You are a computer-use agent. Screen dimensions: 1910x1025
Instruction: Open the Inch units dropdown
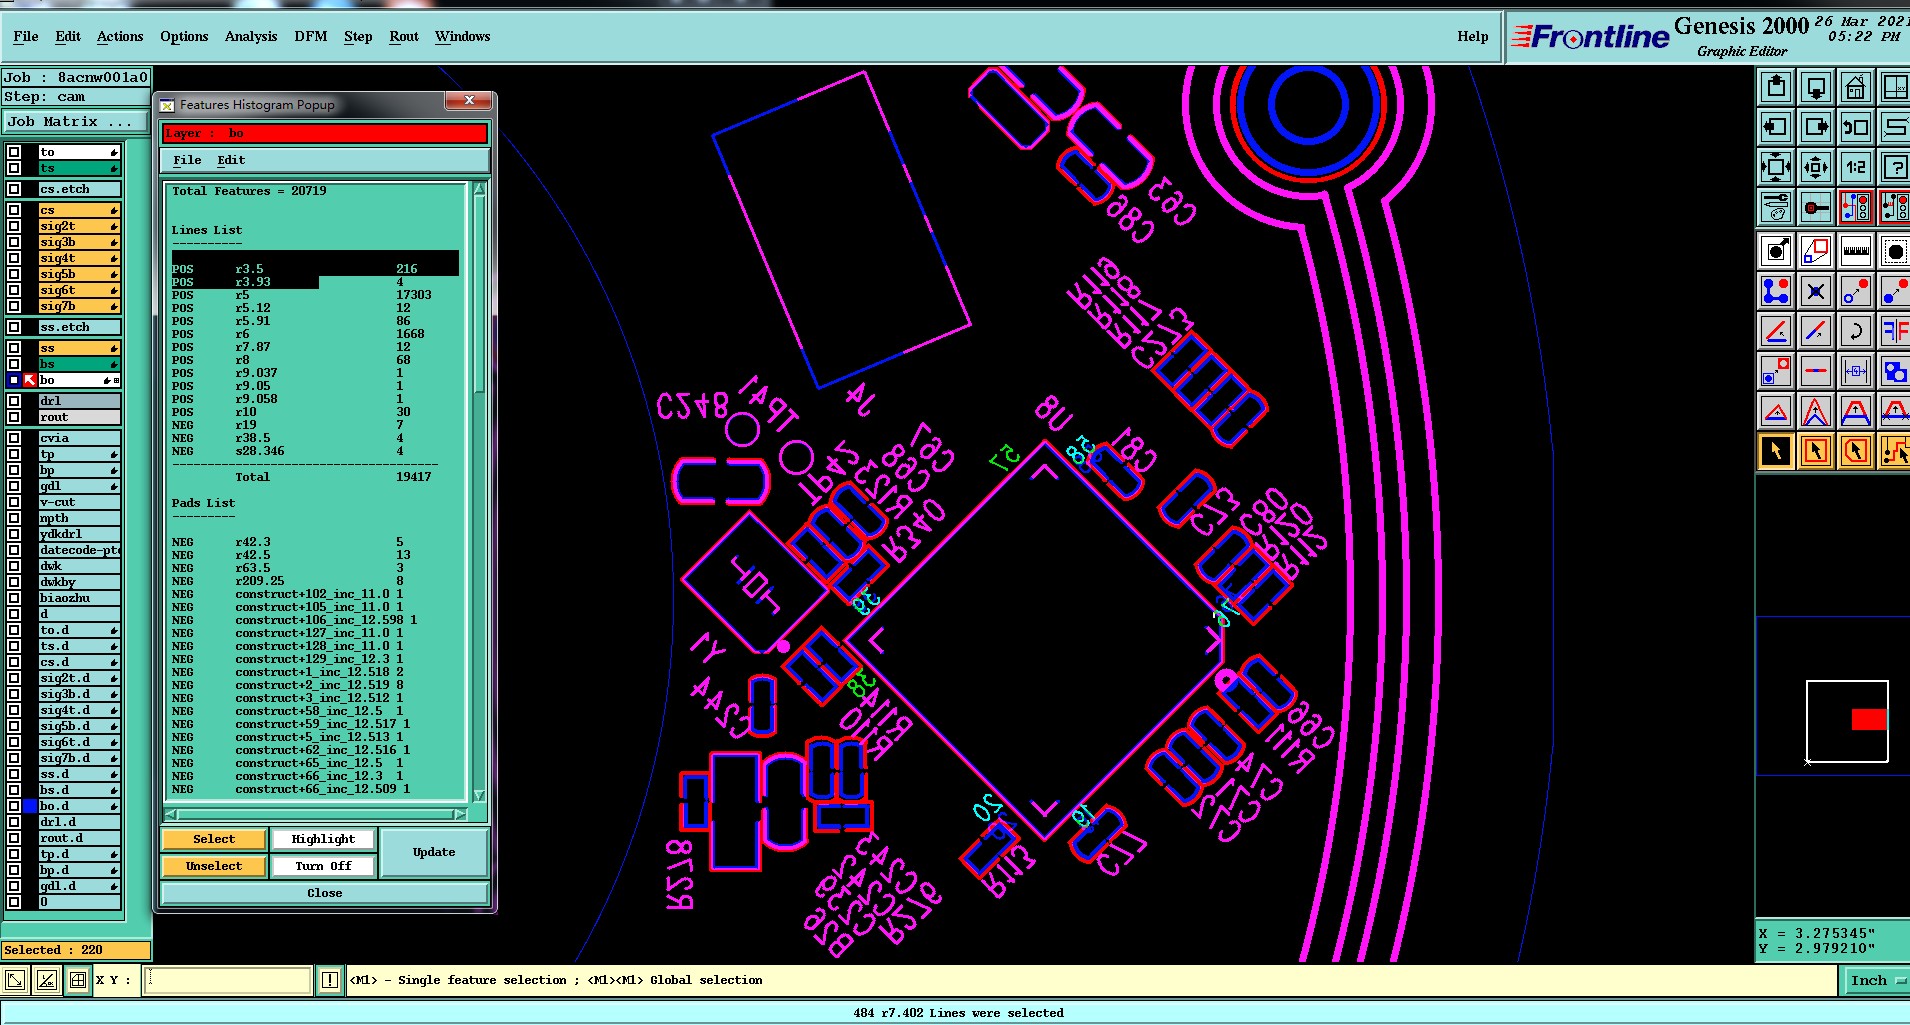click(x=1876, y=980)
